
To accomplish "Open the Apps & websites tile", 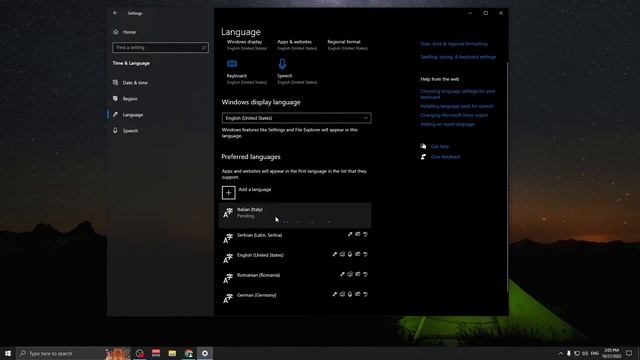I will tap(297, 45).
